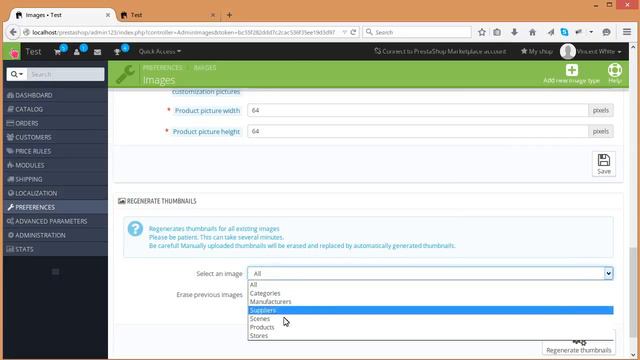The image size is (640, 360).
Task: Reload the page with refresh icon
Action: 353,32
